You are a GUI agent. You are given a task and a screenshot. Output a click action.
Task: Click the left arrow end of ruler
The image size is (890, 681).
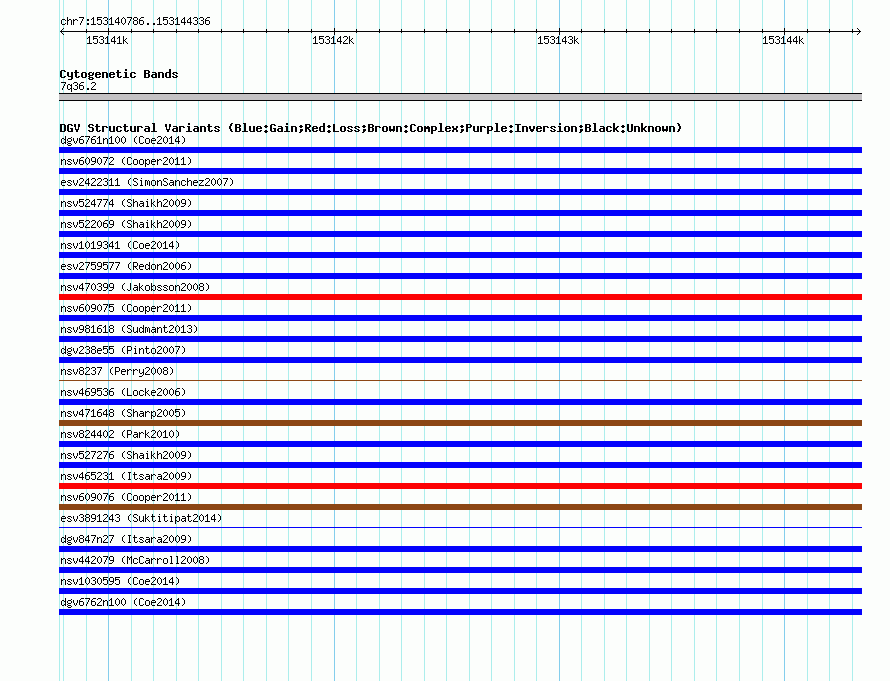tap(62, 31)
